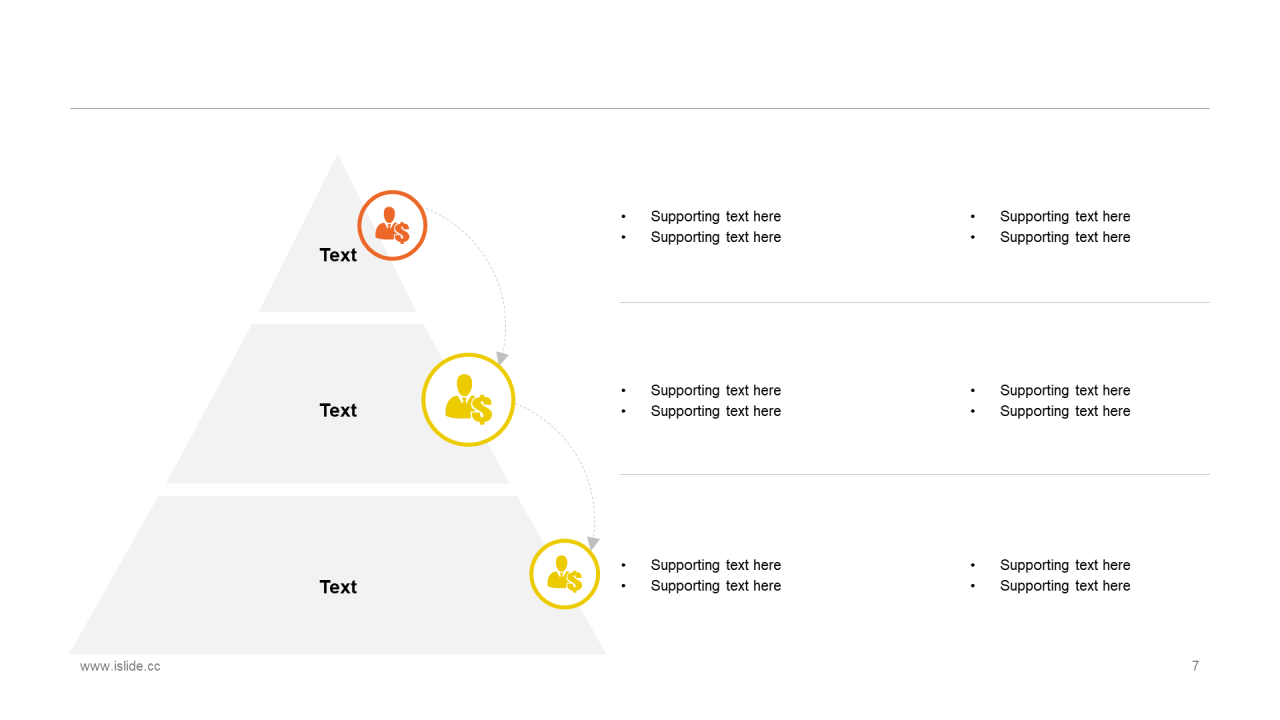Select the orange person-dollar icon
This screenshot has height=720, width=1280.
[392, 225]
